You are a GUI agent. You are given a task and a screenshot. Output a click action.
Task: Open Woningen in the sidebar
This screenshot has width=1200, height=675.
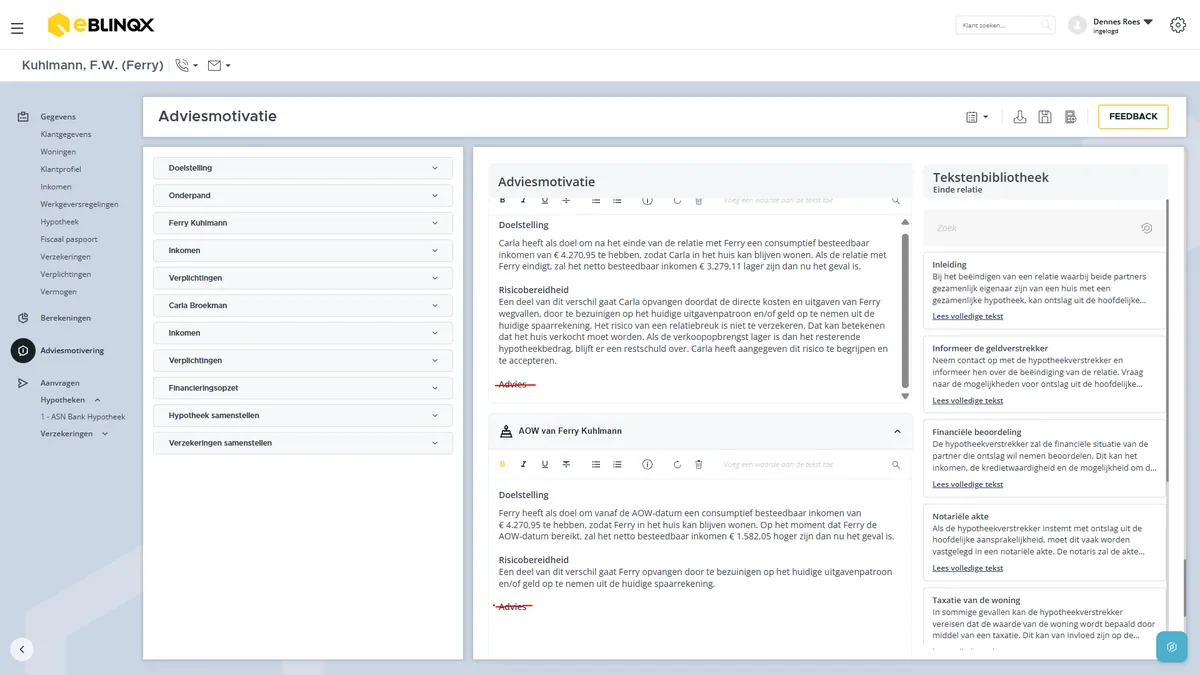pos(58,152)
